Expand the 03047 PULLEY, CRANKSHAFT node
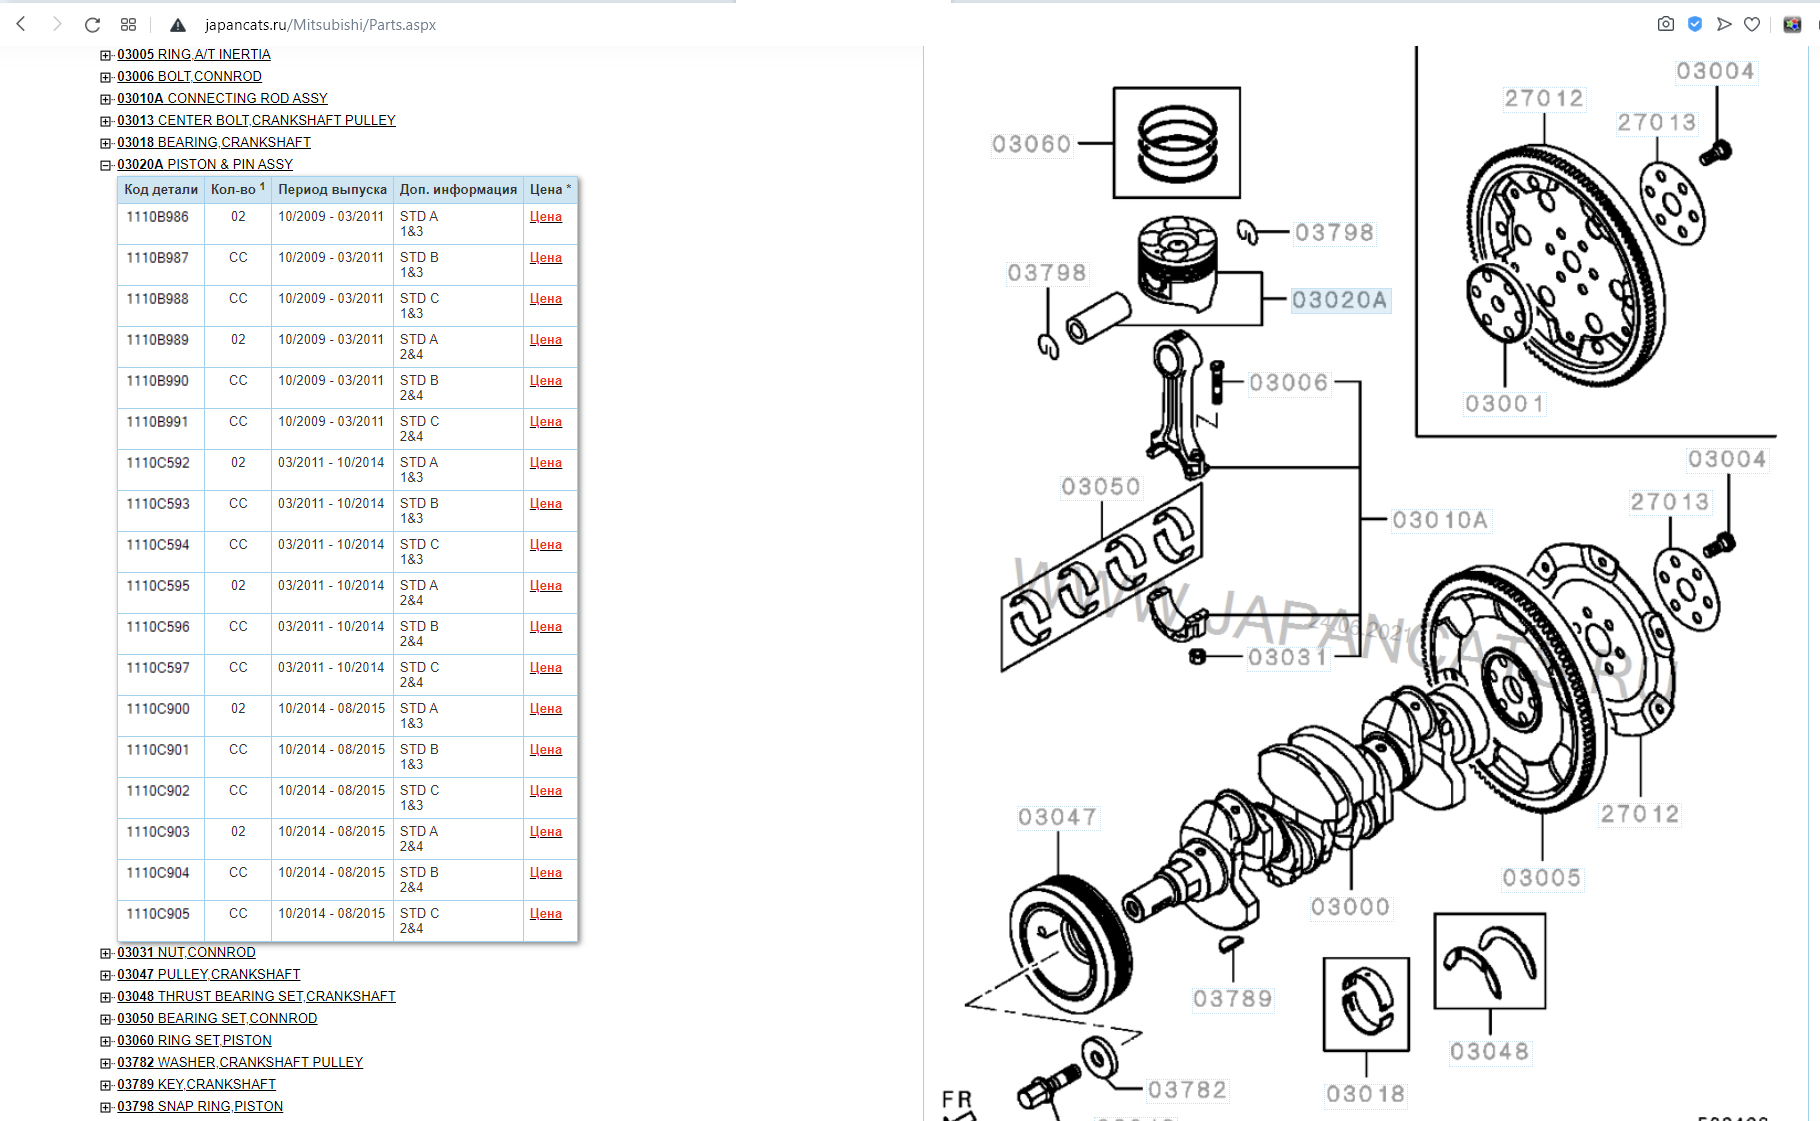The width and height of the screenshot is (1820, 1121). pyautogui.click(x=106, y=975)
